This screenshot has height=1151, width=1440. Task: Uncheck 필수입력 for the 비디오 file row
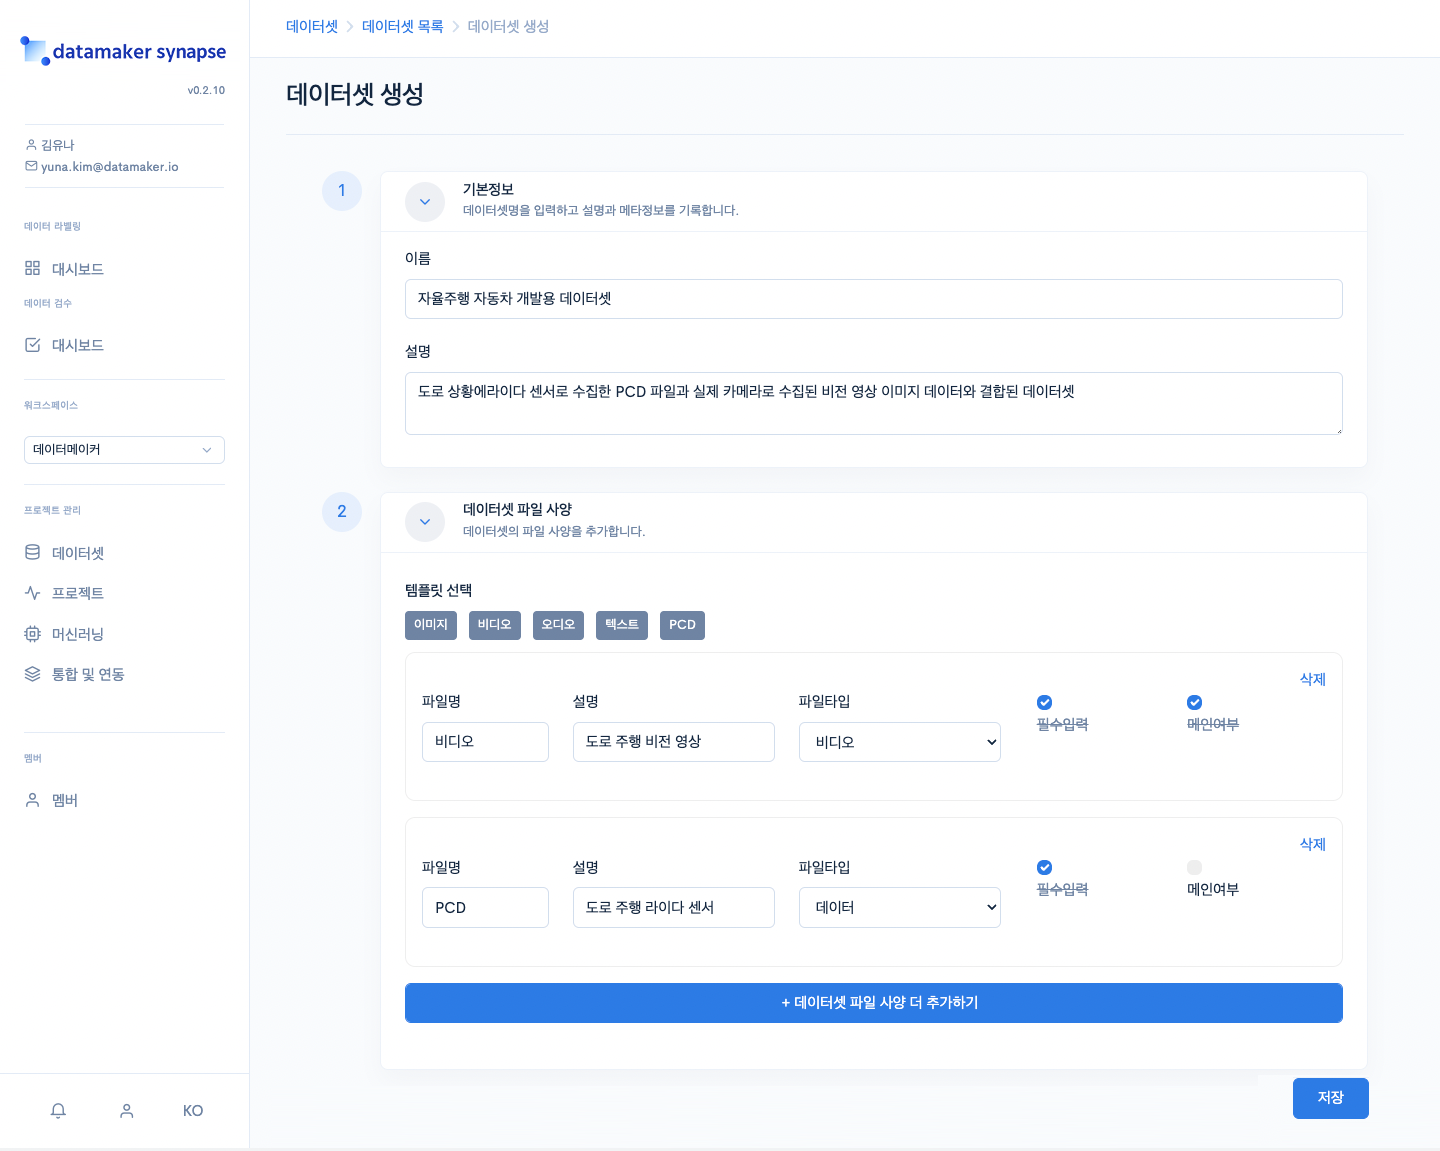1044,702
